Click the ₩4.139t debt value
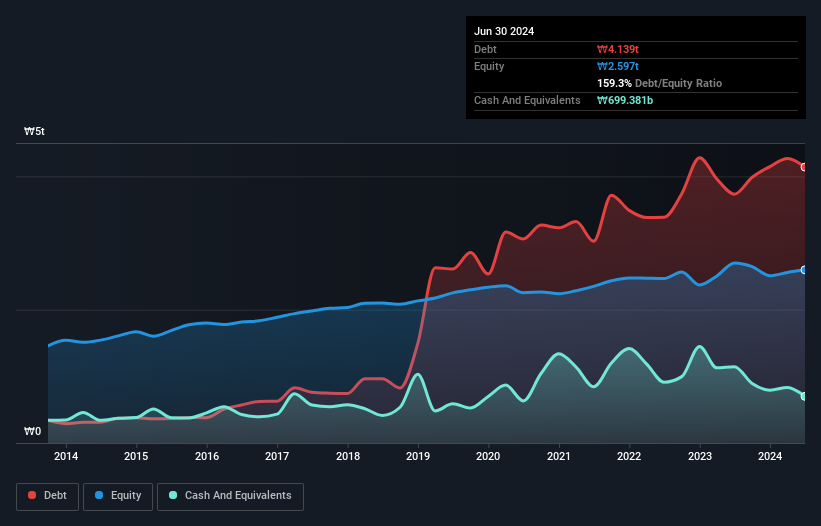 point(618,49)
